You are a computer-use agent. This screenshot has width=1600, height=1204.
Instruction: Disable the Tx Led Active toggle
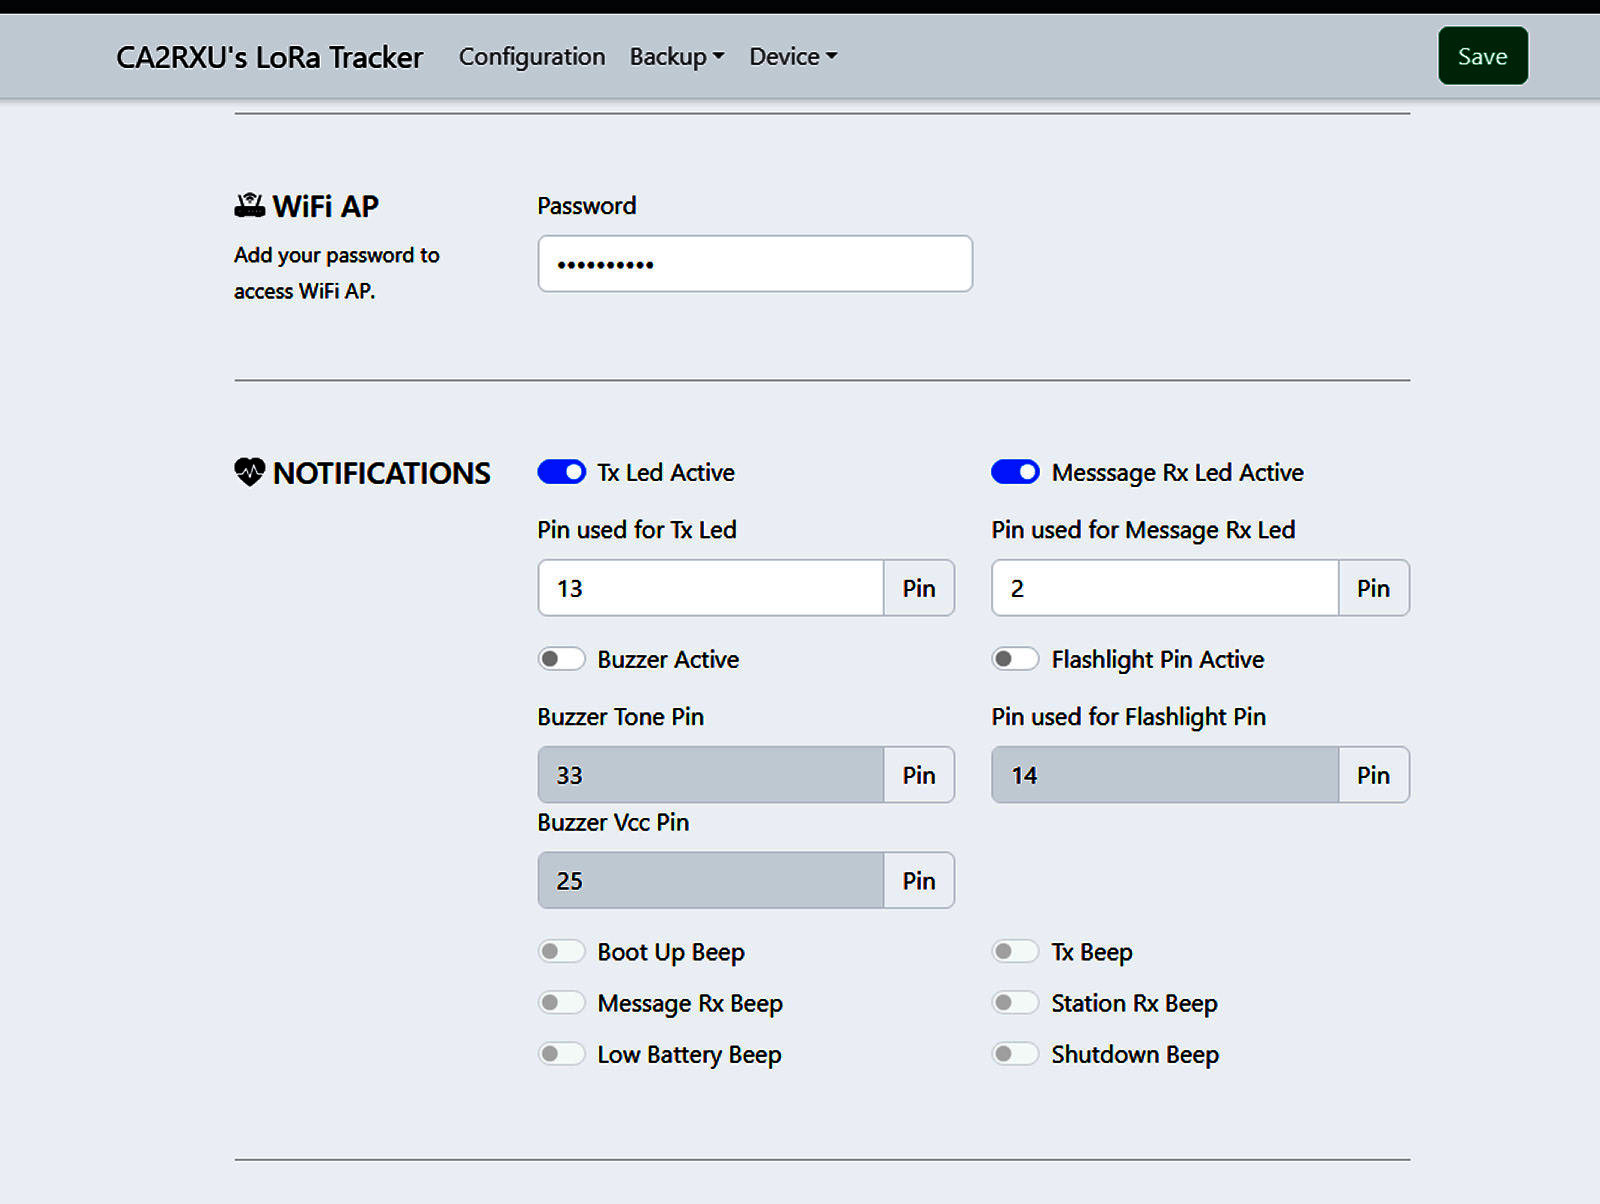point(561,472)
